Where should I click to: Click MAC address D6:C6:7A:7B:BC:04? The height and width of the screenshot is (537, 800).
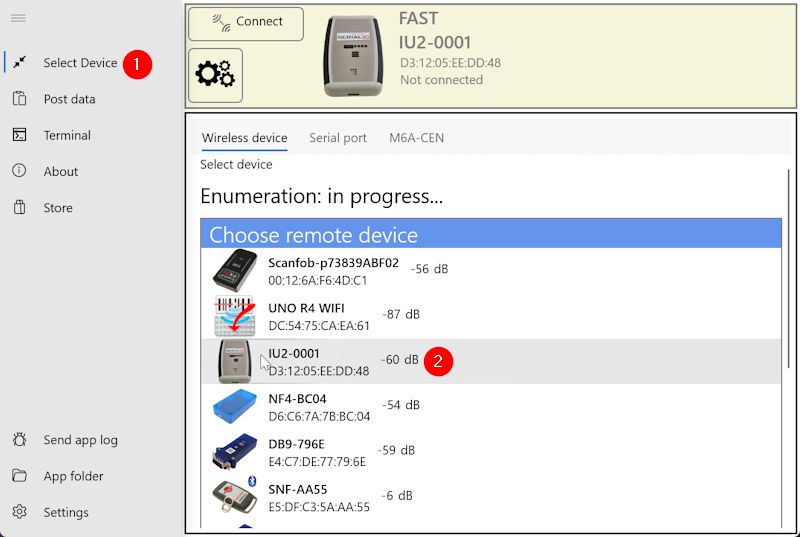click(x=319, y=416)
